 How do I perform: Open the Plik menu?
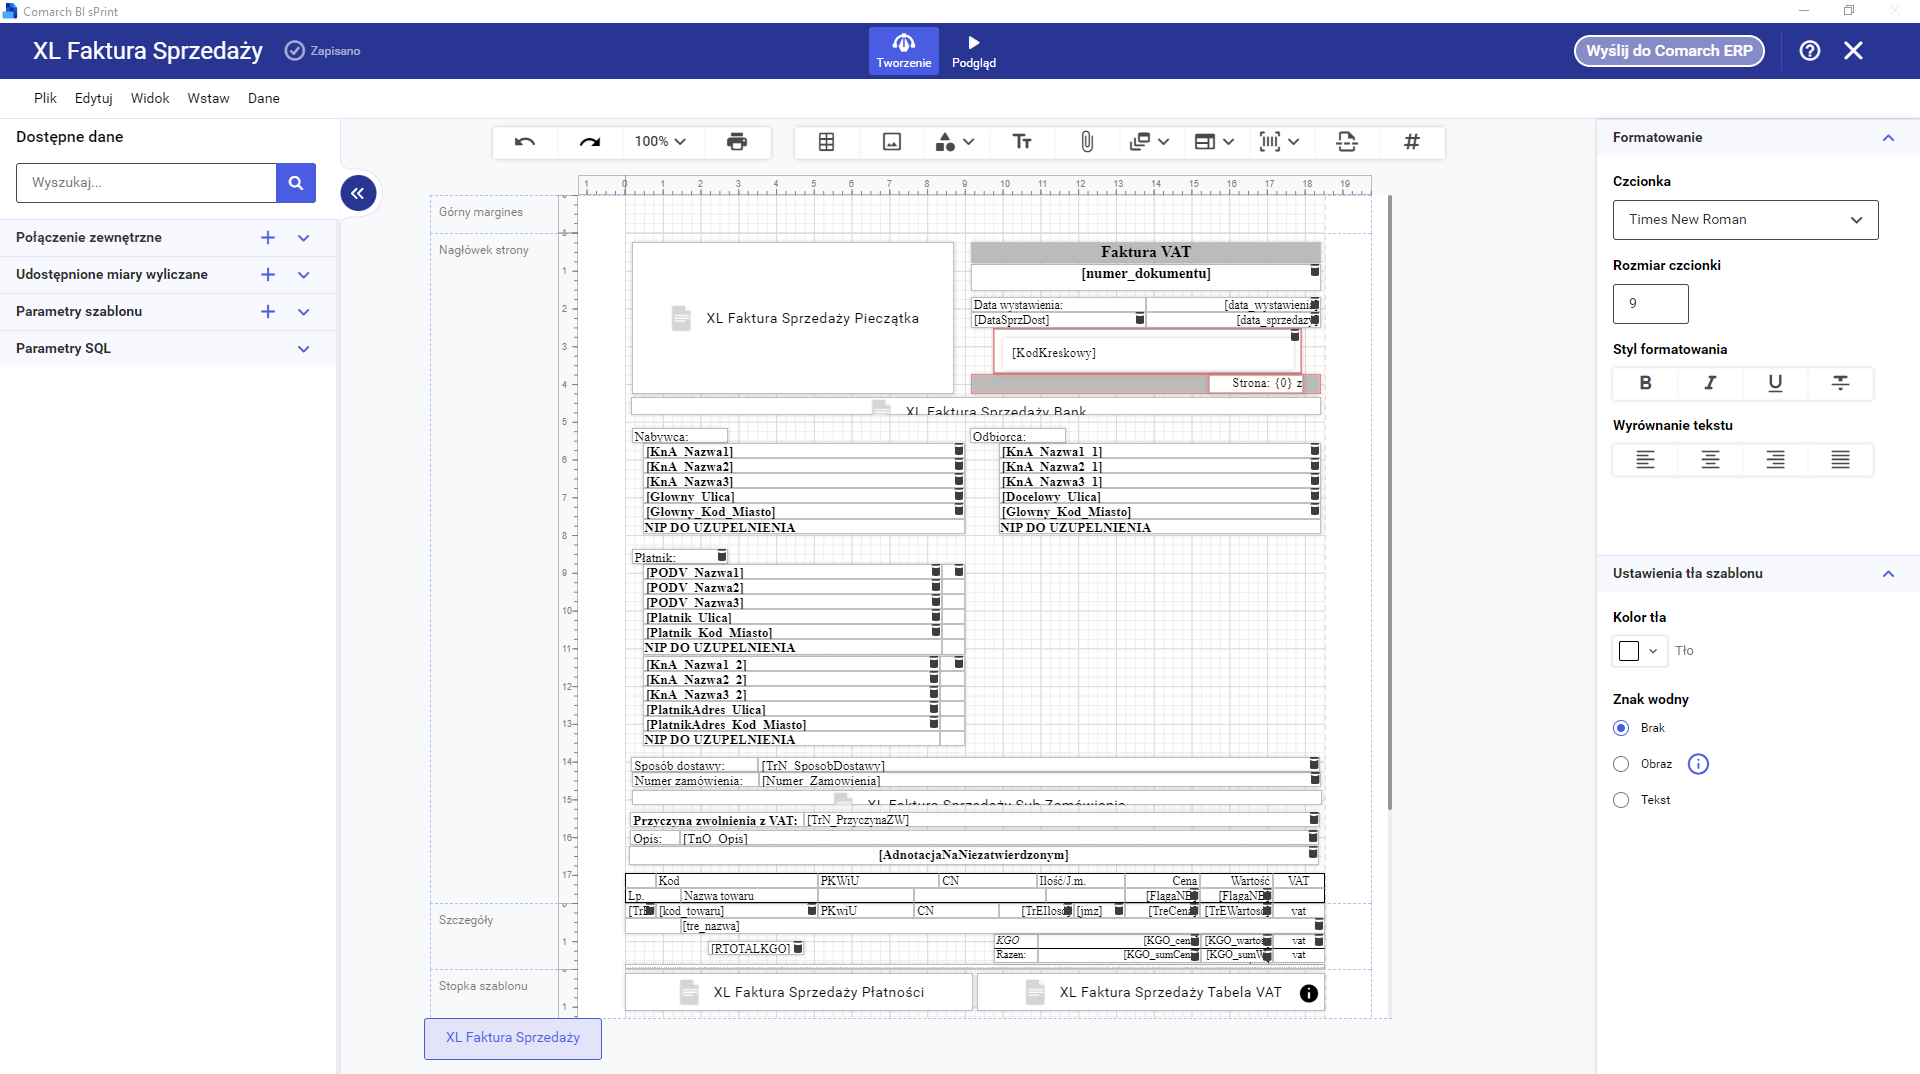point(45,98)
